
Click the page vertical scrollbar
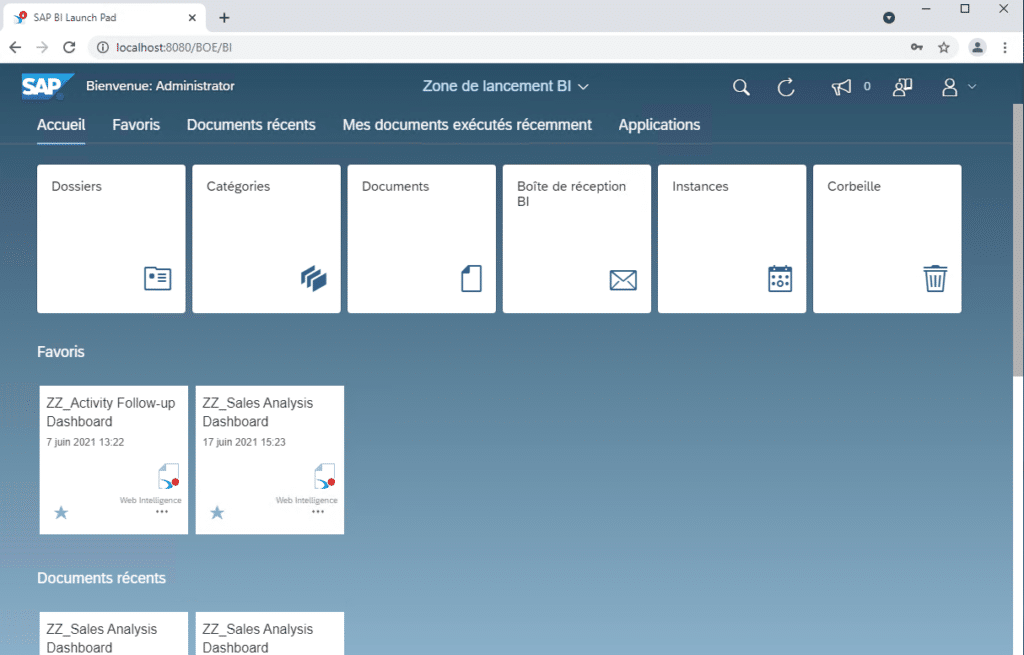(x=1017, y=239)
